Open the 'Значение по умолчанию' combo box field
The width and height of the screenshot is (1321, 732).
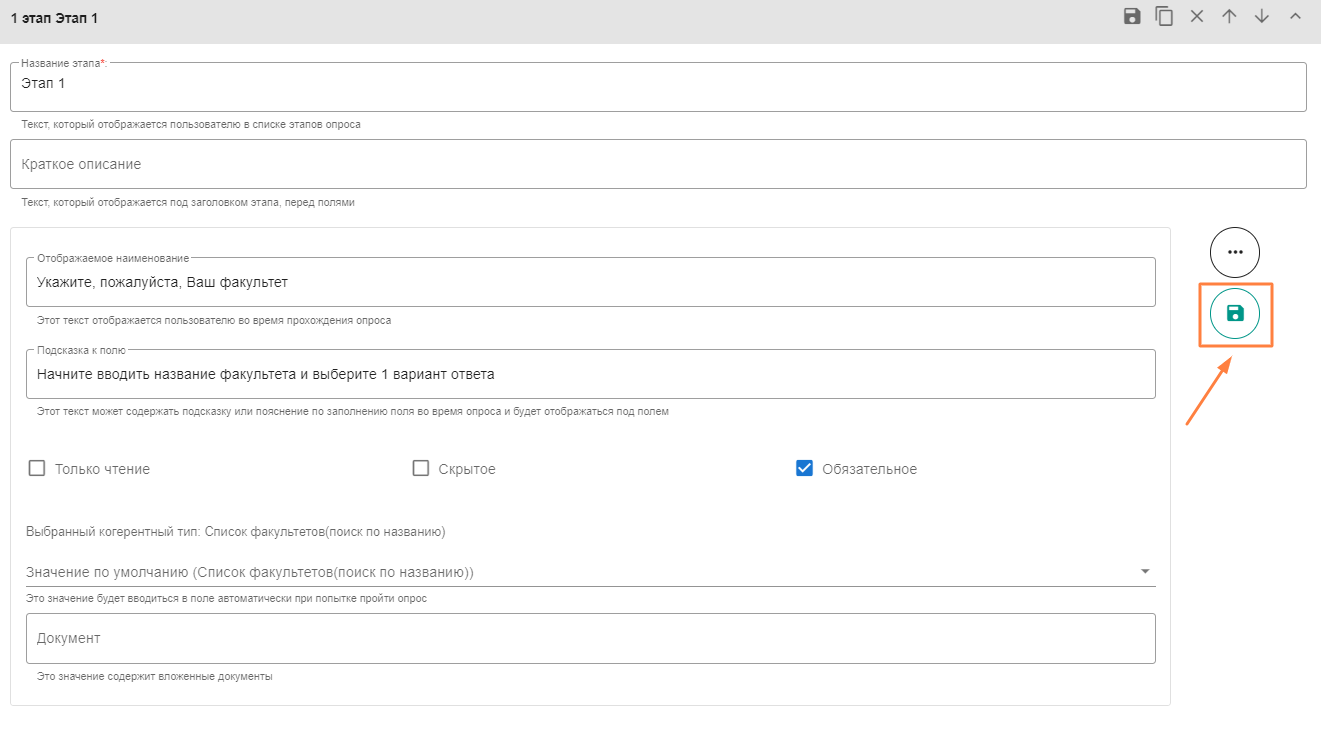click(580, 572)
